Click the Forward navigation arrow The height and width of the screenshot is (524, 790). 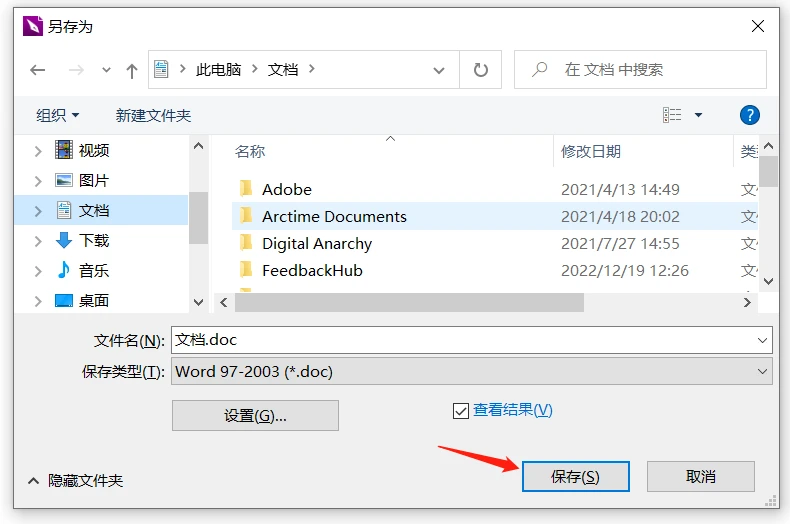[76, 70]
